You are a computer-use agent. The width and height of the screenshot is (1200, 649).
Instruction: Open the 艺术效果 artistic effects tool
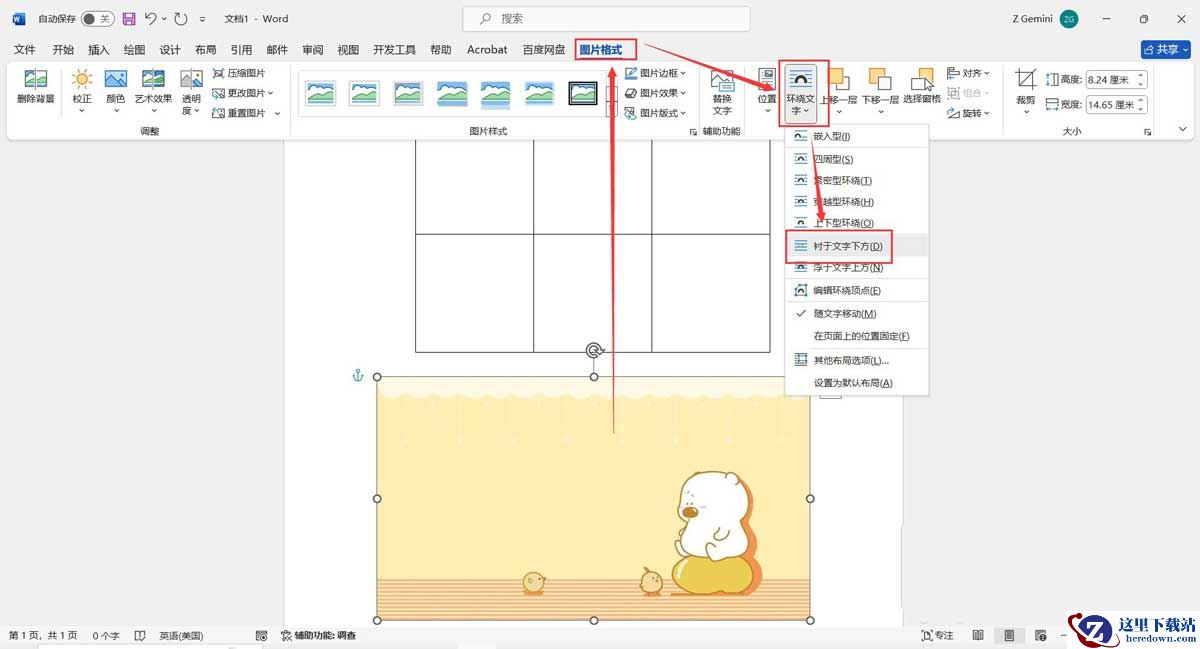click(x=153, y=91)
